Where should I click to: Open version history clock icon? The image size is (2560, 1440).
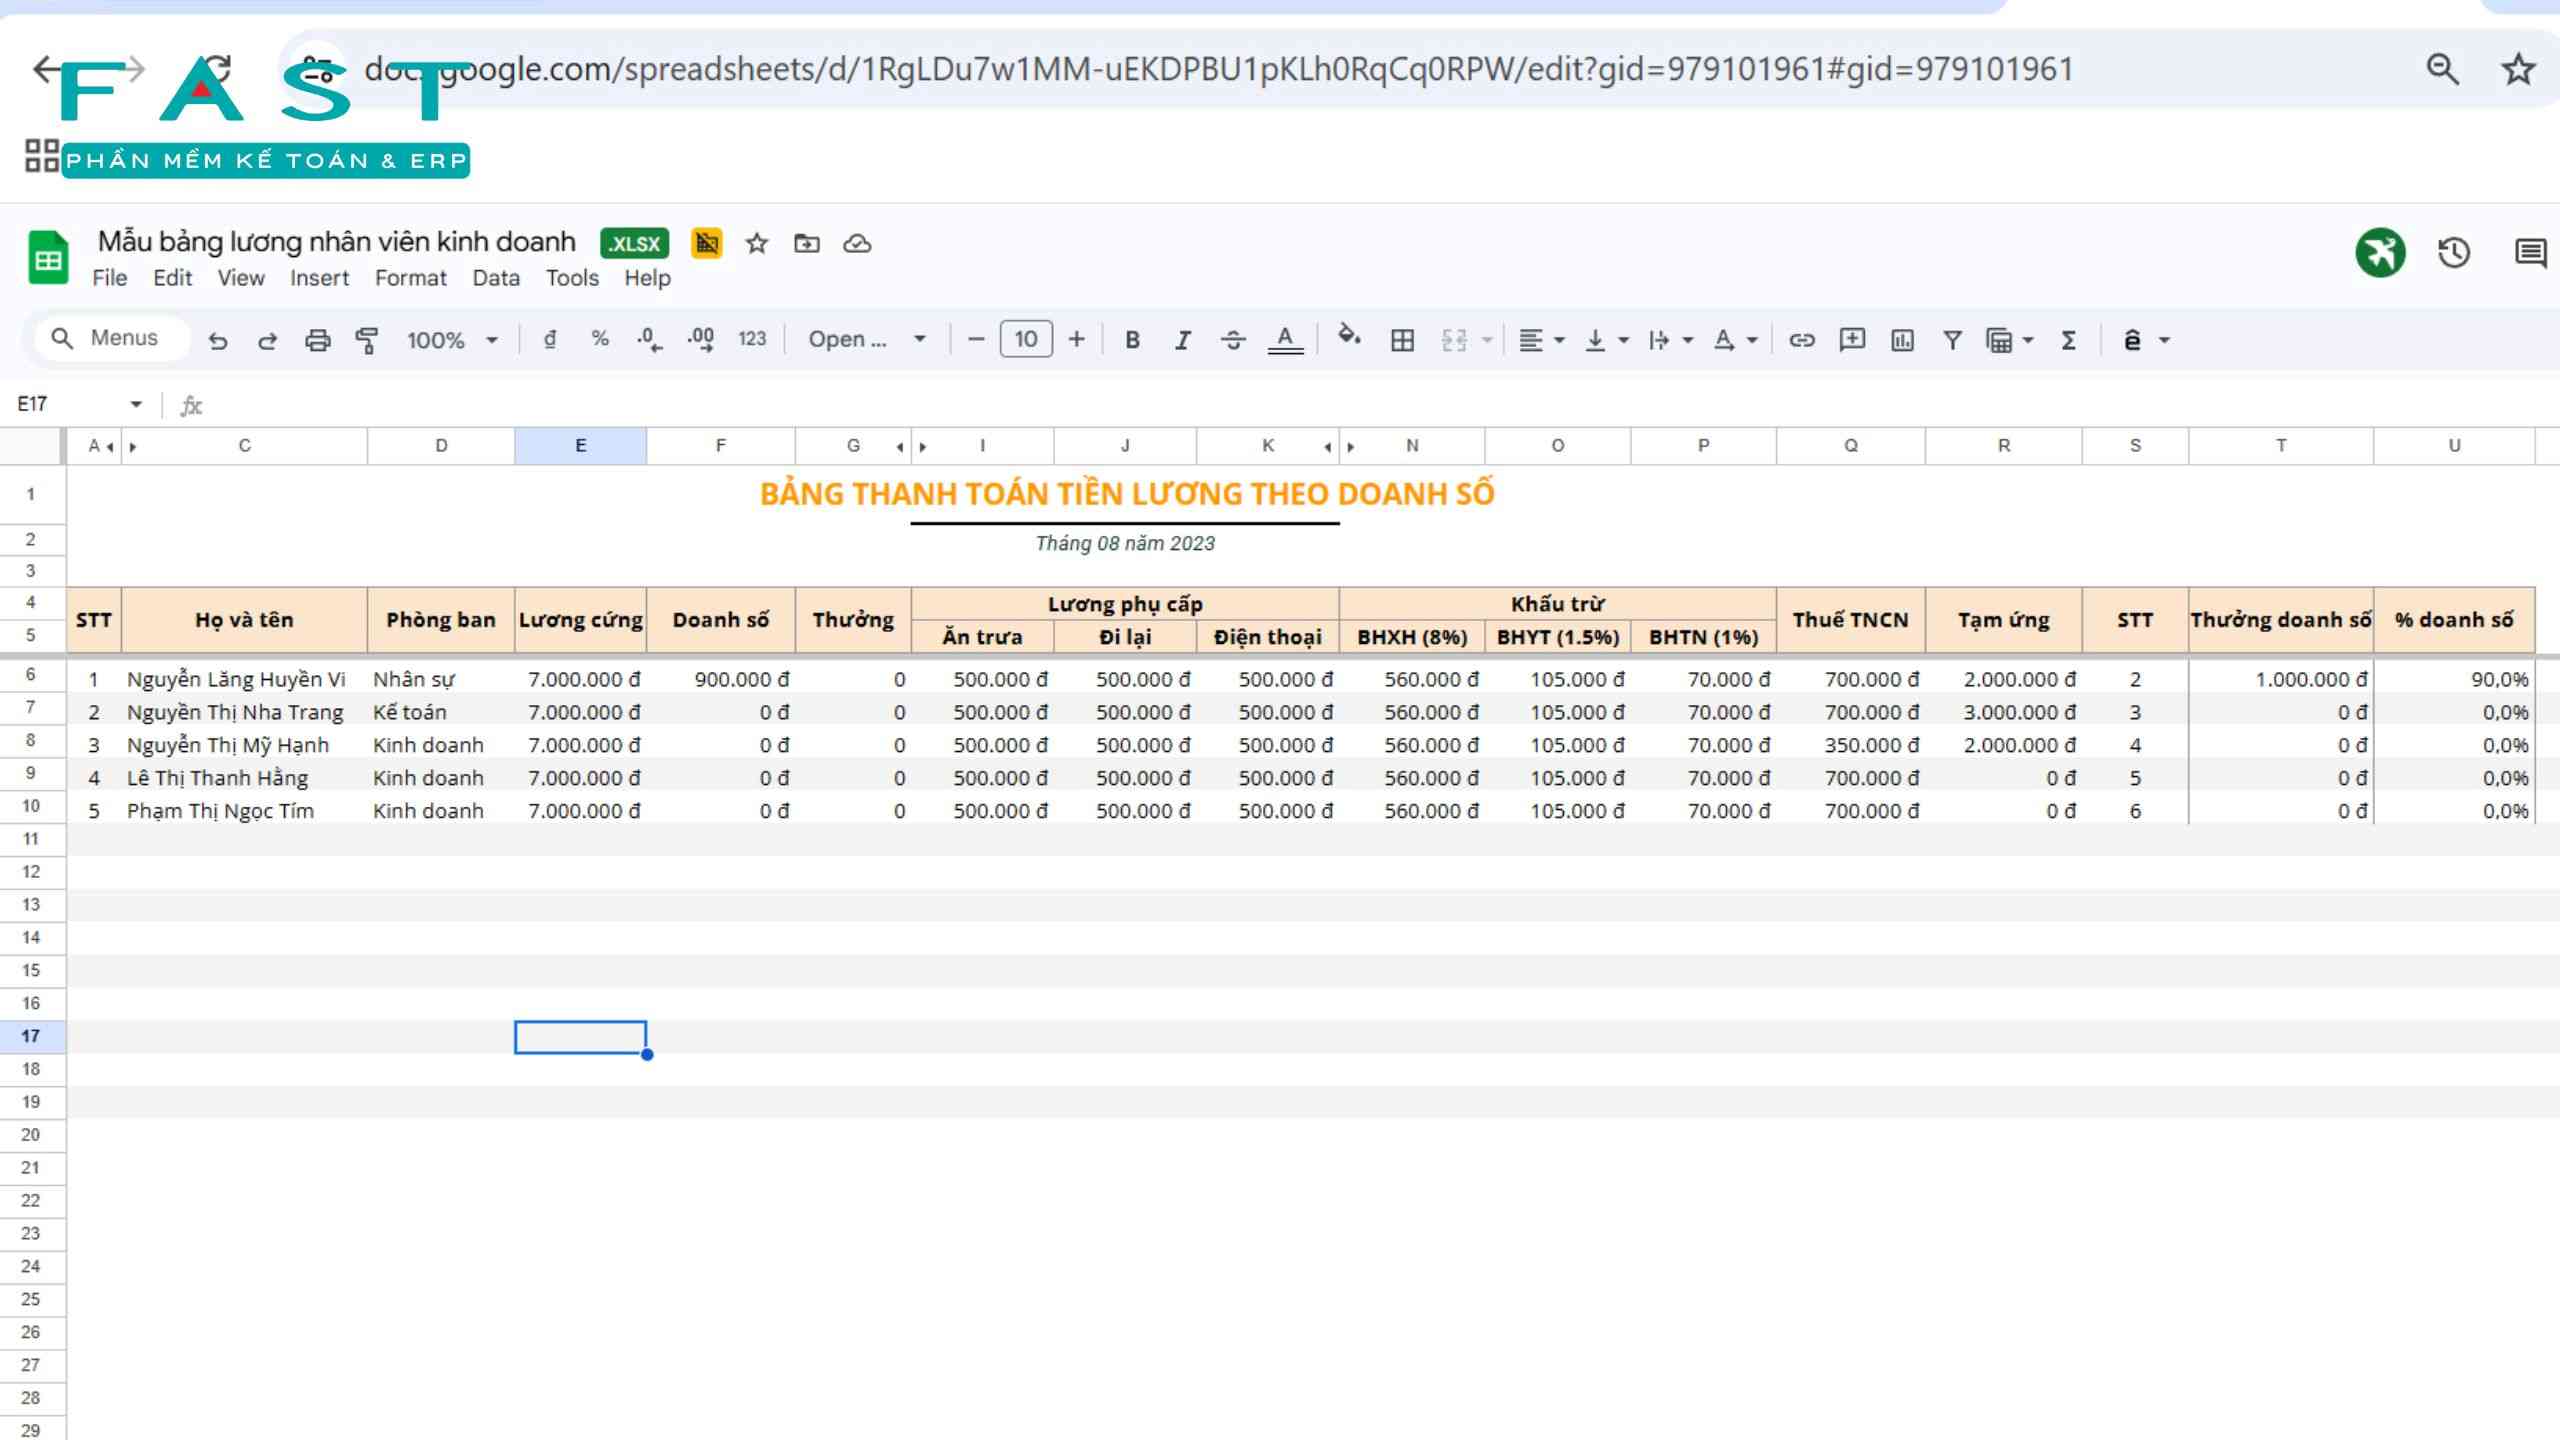point(2453,253)
